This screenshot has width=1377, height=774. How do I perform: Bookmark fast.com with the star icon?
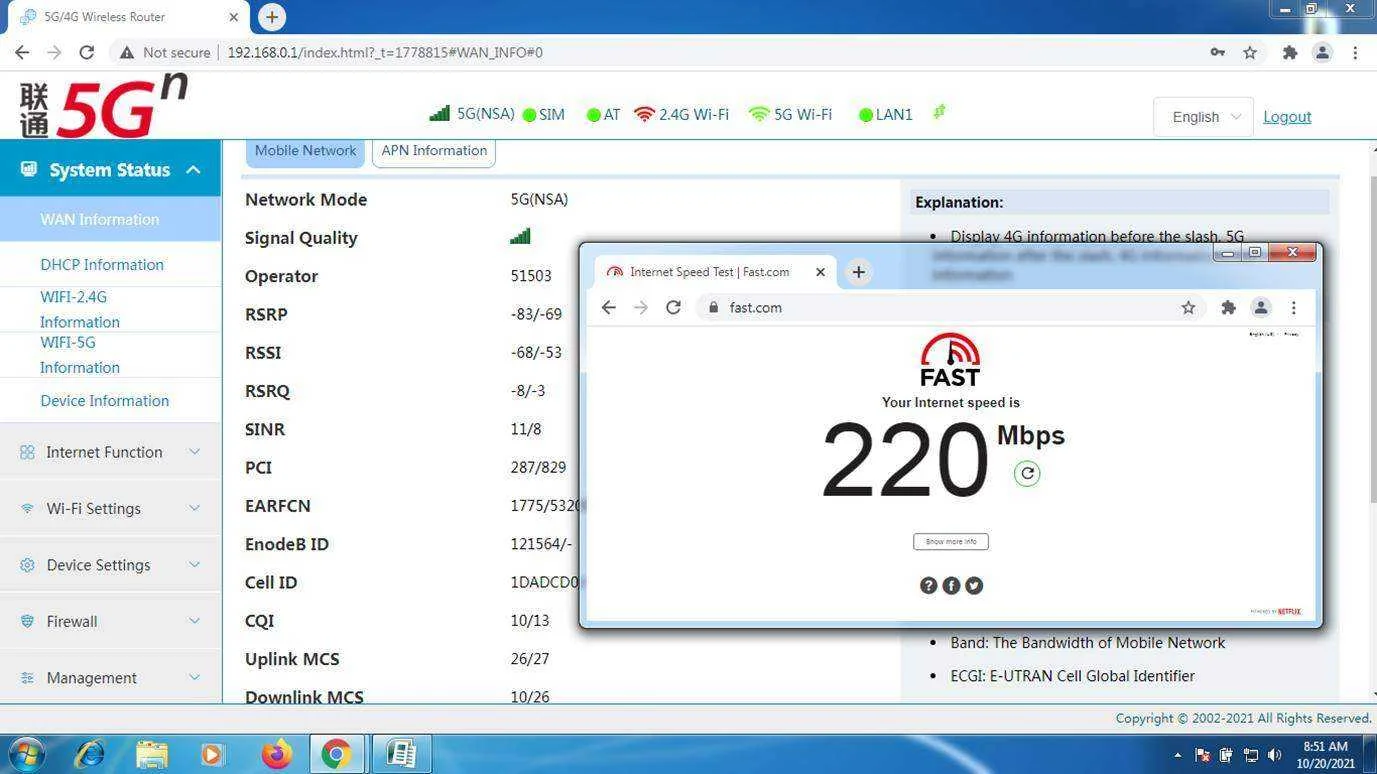click(x=1188, y=308)
